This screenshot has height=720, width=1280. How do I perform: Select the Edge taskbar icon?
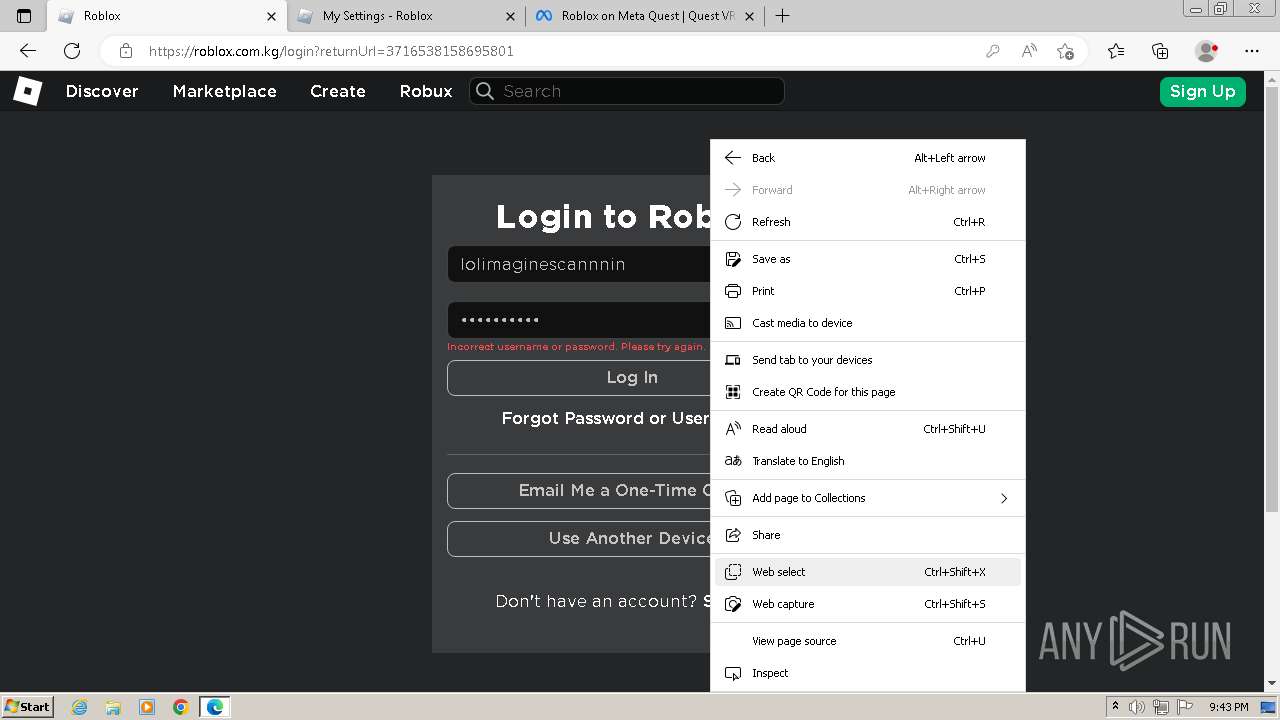[215, 707]
